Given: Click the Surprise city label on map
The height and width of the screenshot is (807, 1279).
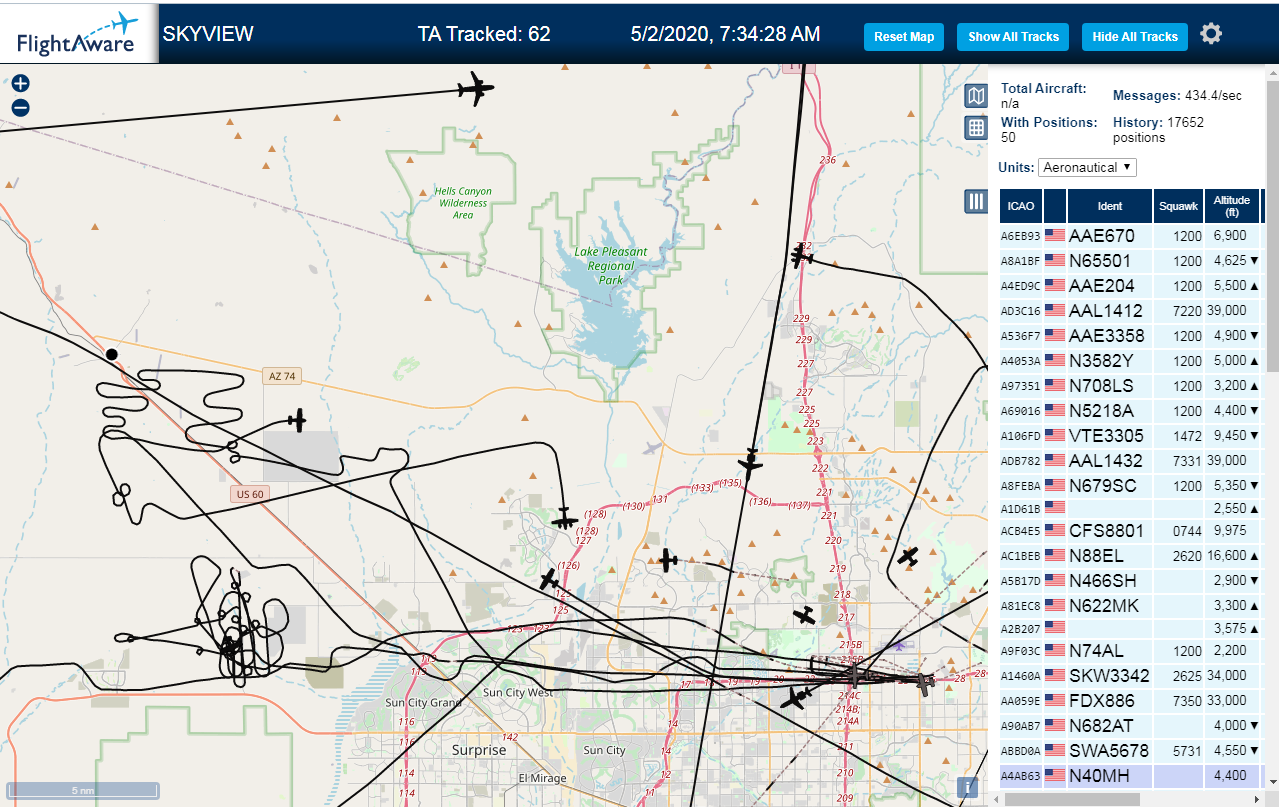Looking at the screenshot, I should [x=479, y=750].
